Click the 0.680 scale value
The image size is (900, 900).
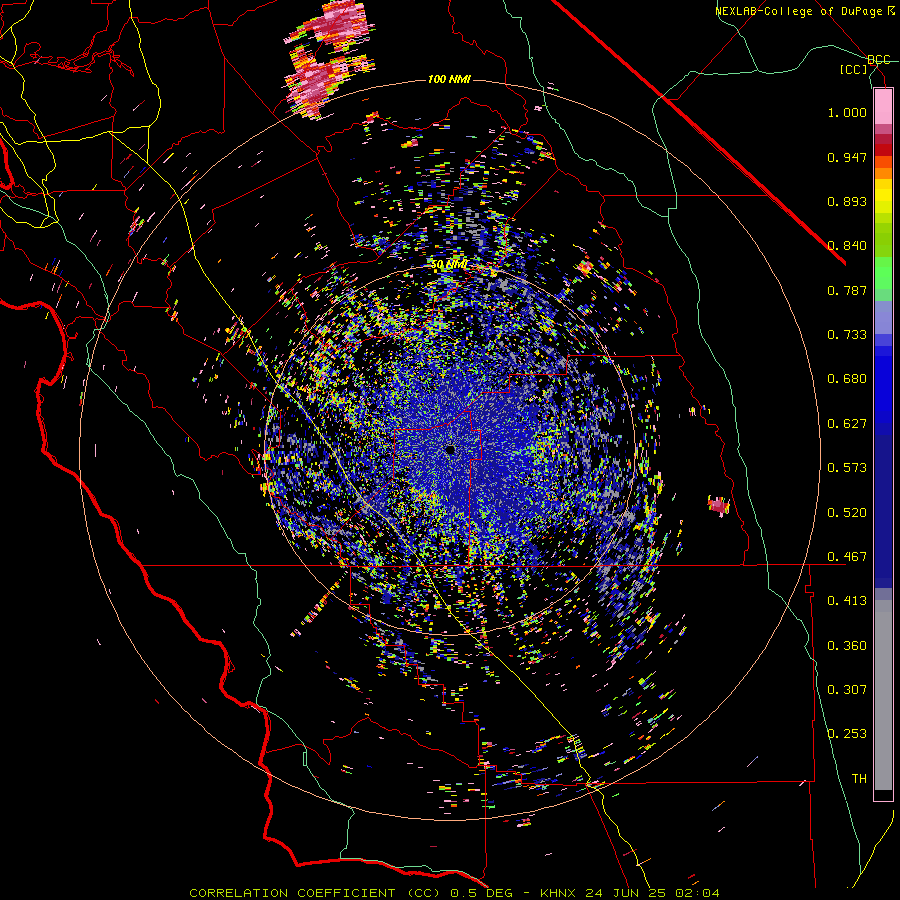click(x=847, y=379)
